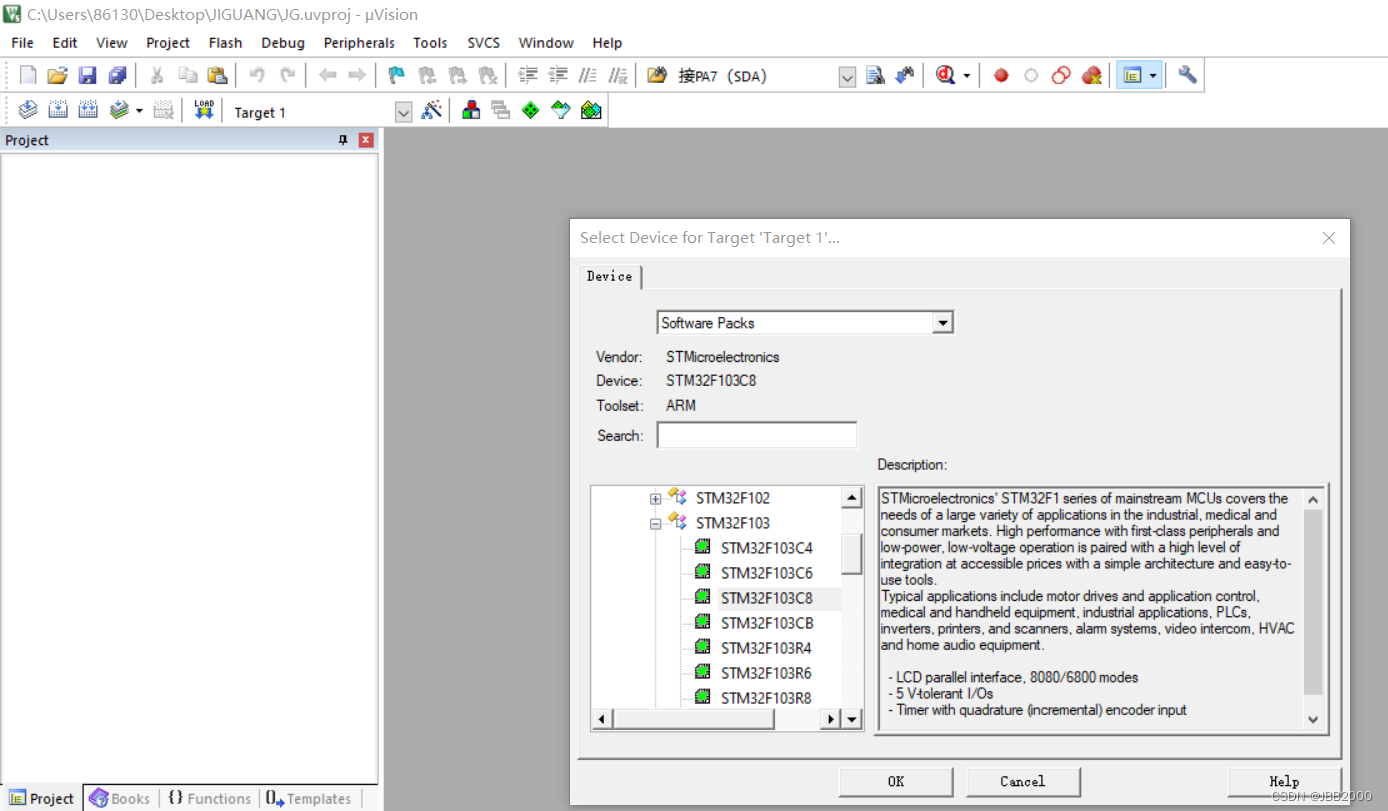The width and height of the screenshot is (1388, 811).
Task: Insert a bookmark with the flag icon
Action: coord(397,75)
